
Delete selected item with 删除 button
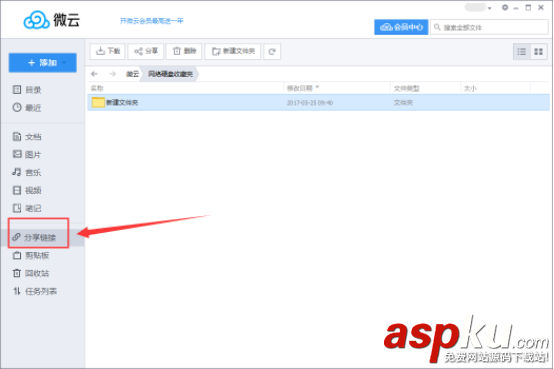pyautogui.click(x=184, y=51)
